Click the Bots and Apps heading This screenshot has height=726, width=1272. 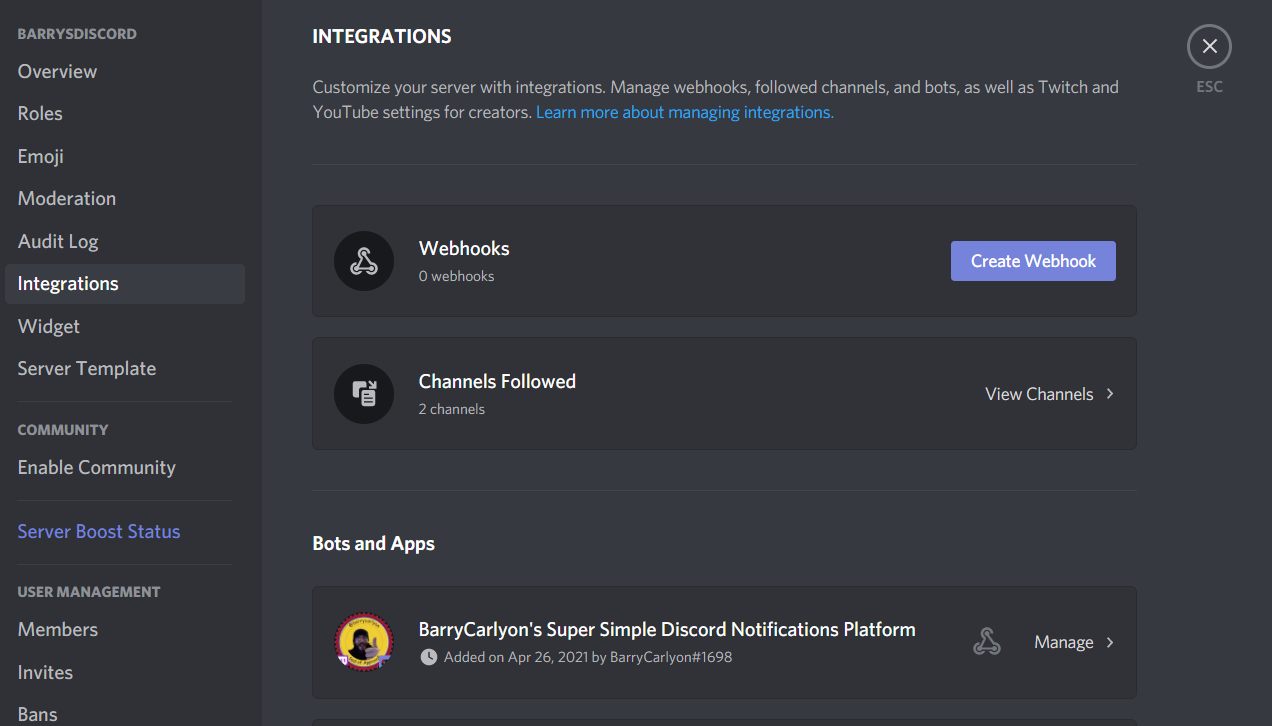click(374, 544)
